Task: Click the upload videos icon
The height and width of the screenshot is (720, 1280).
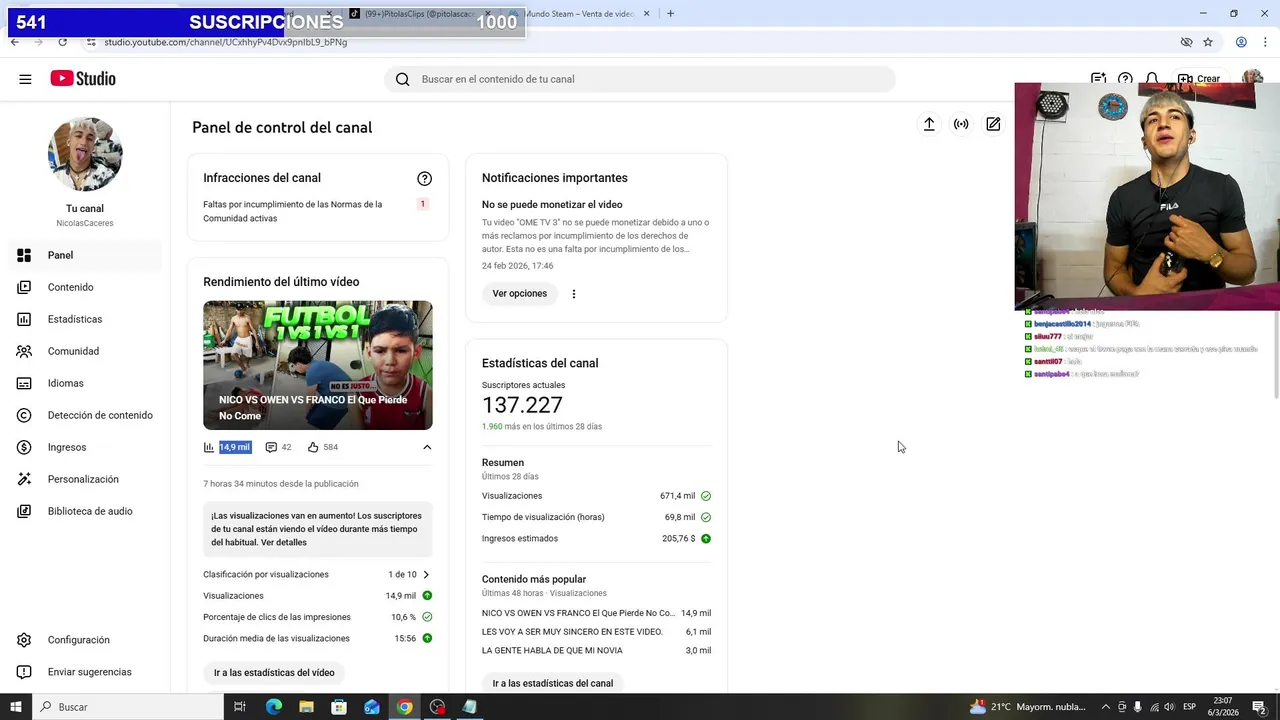Action: tap(929, 124)
